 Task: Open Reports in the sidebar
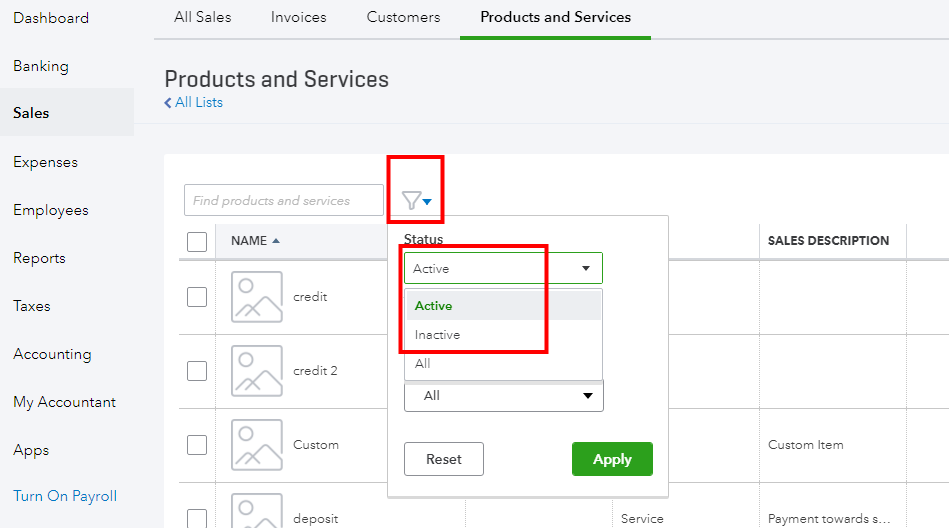pos(39,258)
